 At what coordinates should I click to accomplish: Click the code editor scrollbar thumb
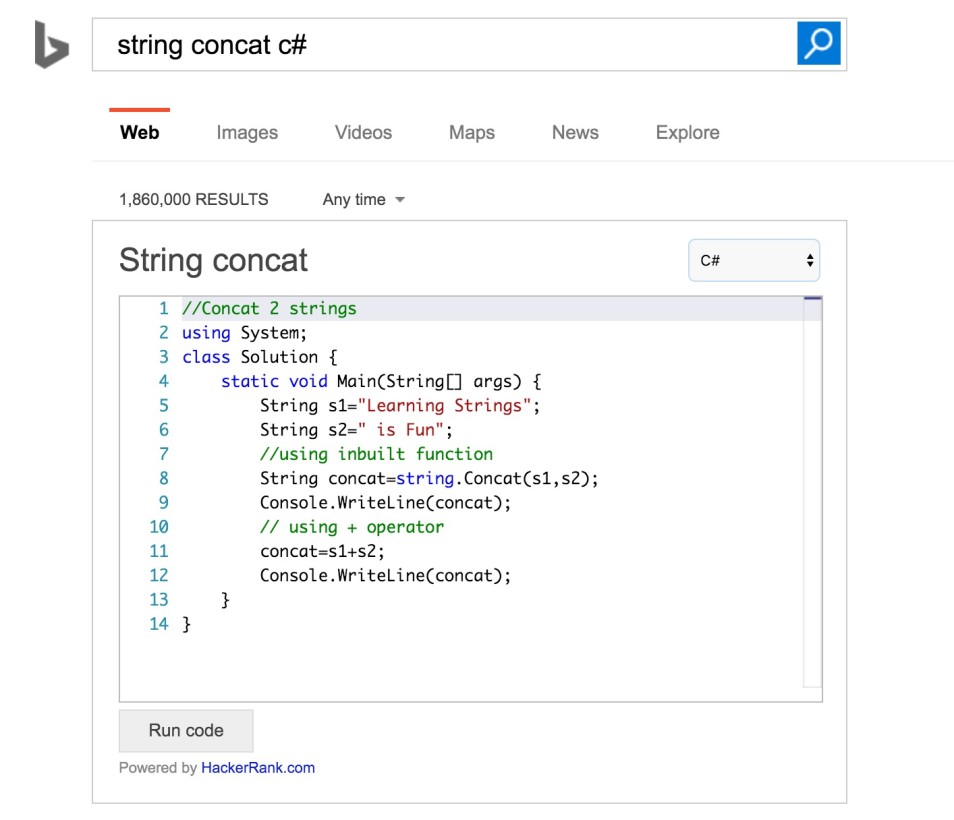coord(812,298)
